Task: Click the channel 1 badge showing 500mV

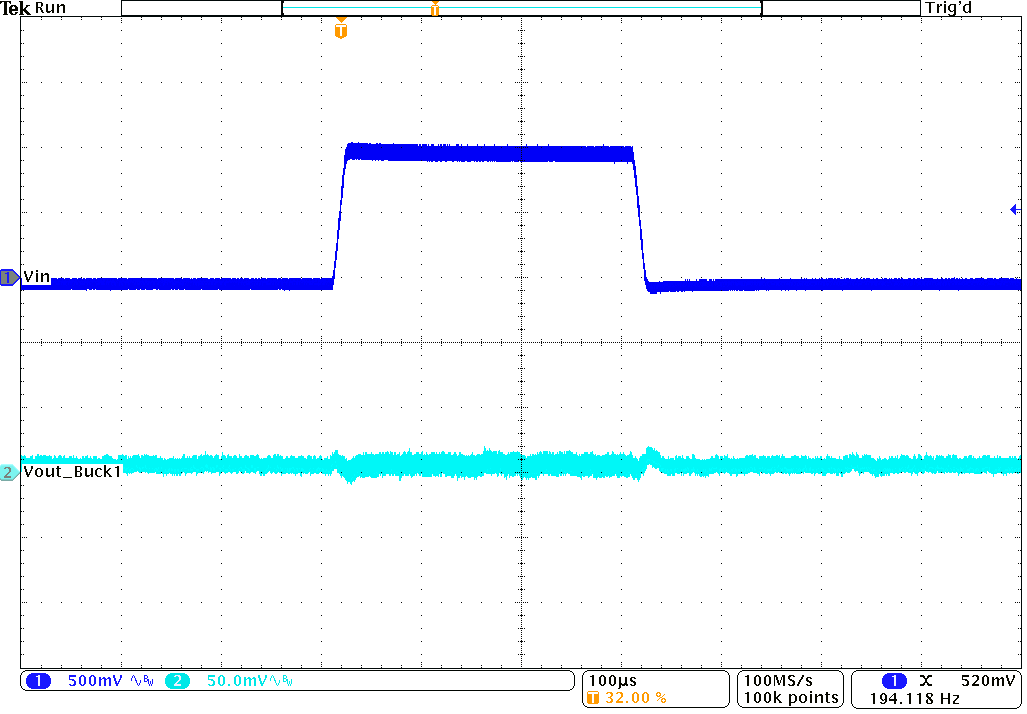Action: (x=40, y=679)
